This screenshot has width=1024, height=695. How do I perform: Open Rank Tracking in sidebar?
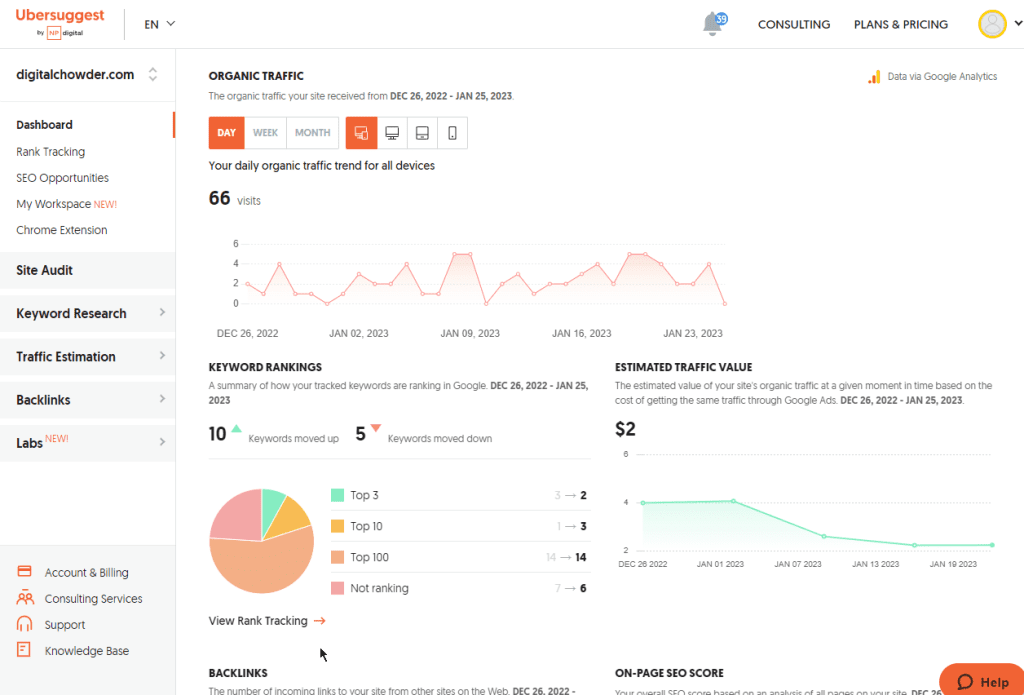(50, 152)
